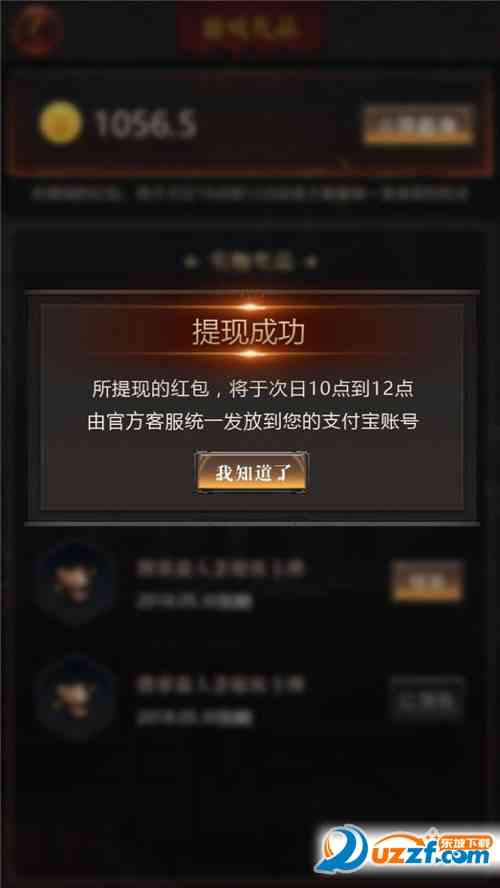The image size is (500, 888).
Task: Click the blue swirl emblem of the uzzf logo
Action: coord(342,849)
